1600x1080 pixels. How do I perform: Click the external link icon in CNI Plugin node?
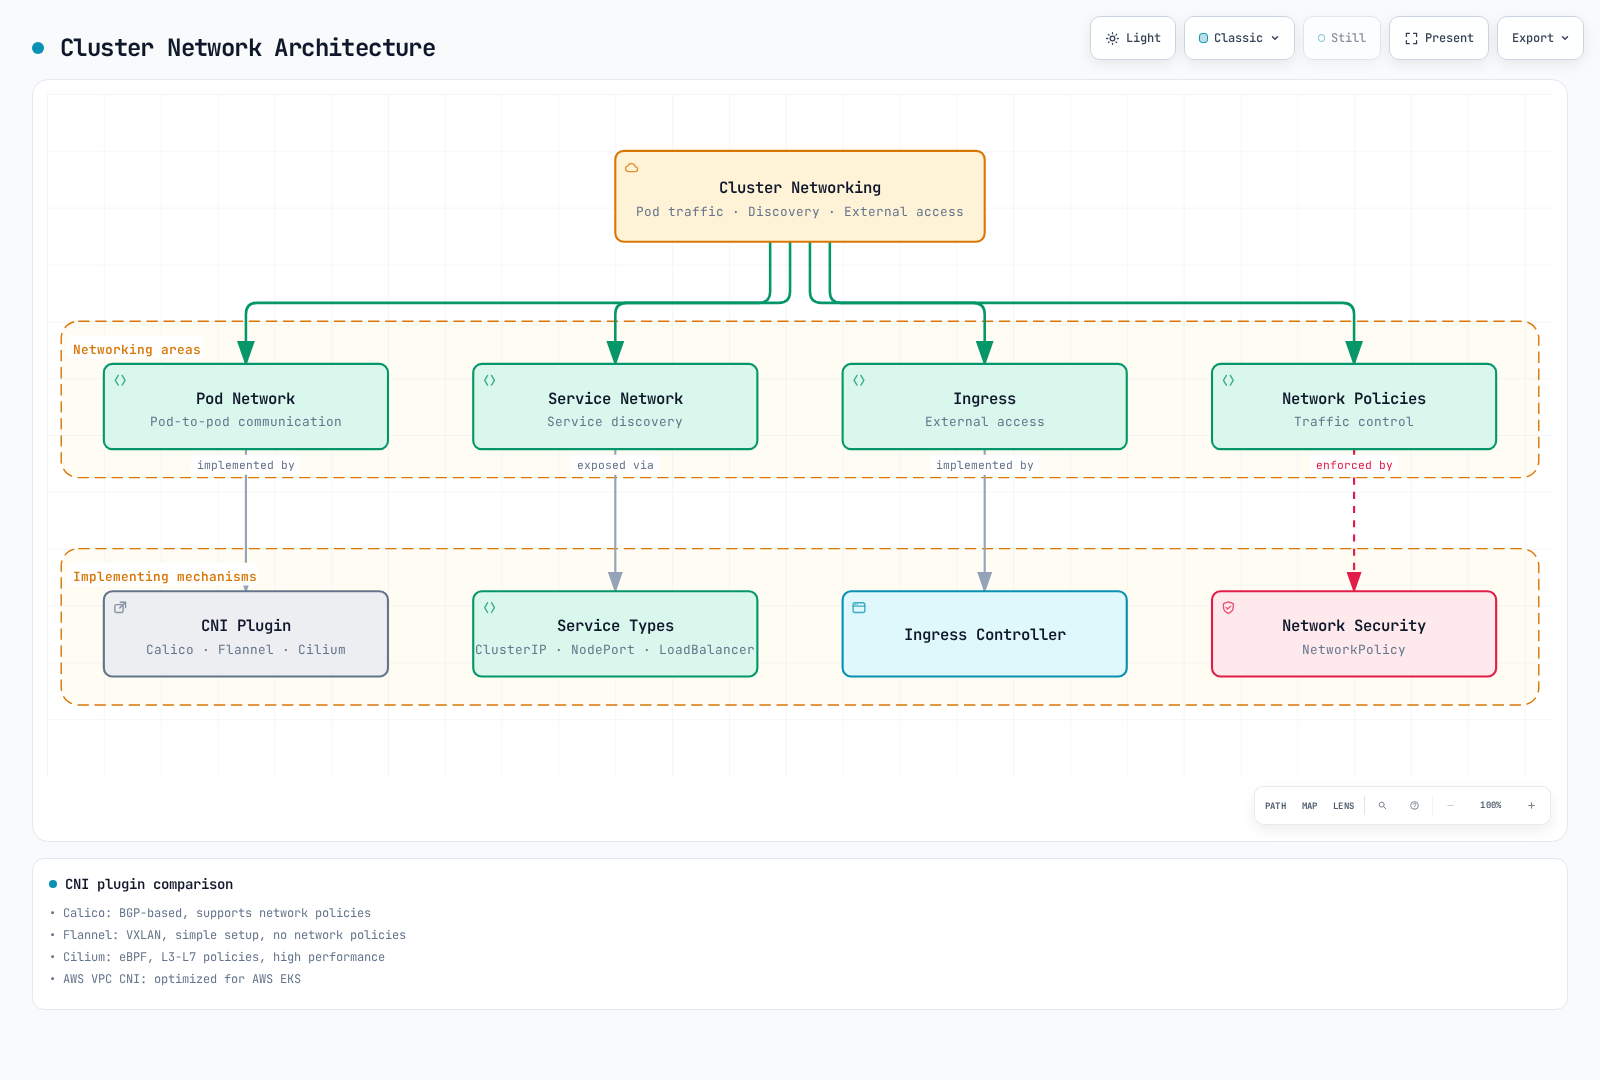pyautogui.click(x=120, y=607)
